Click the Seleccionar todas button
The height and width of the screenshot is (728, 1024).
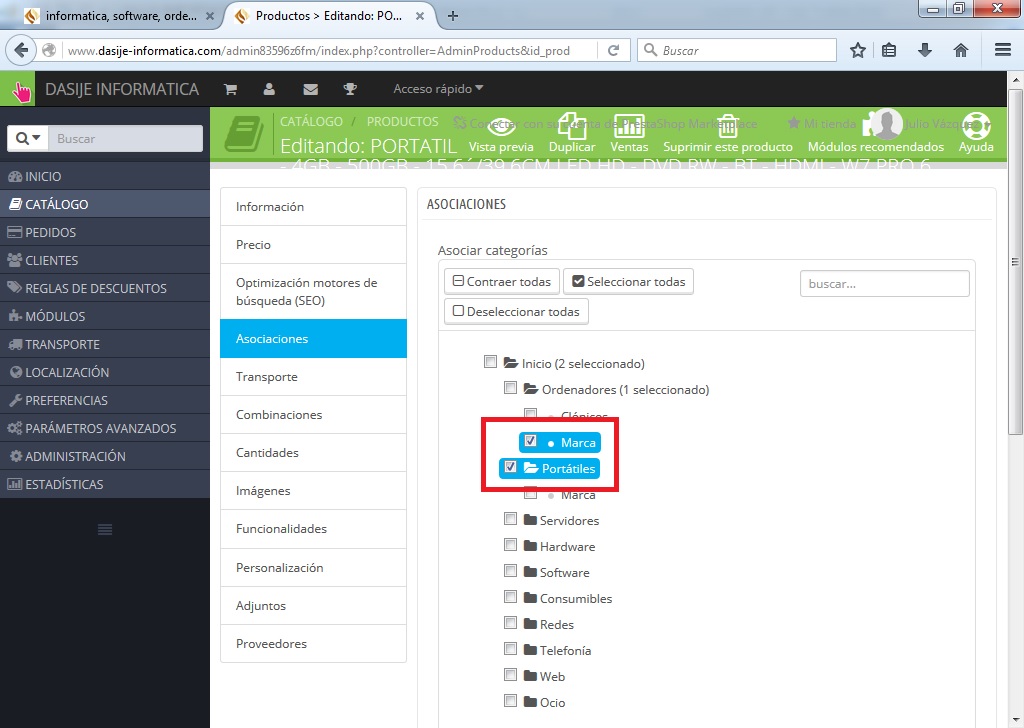(x=628, y=281)
